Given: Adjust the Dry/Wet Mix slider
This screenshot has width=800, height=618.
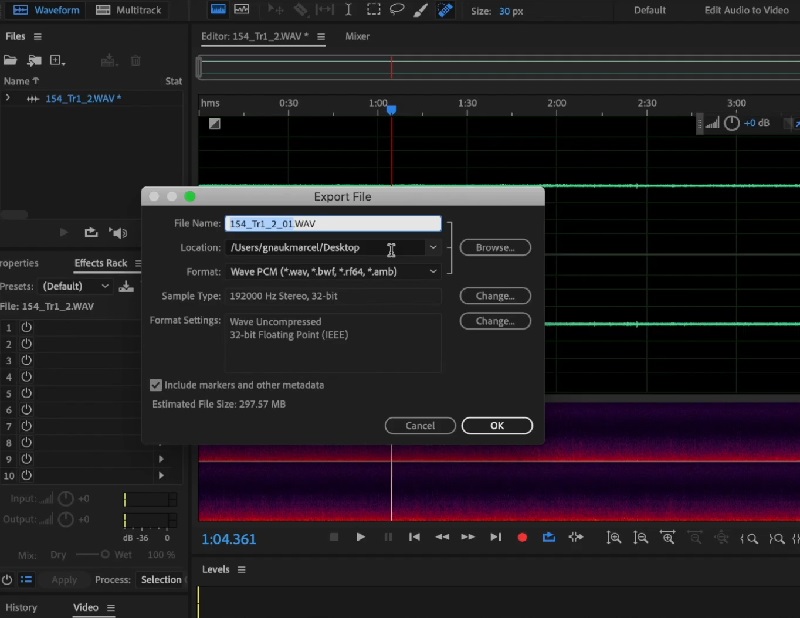Looking at the screenshot, I should (x=92, y=554).
